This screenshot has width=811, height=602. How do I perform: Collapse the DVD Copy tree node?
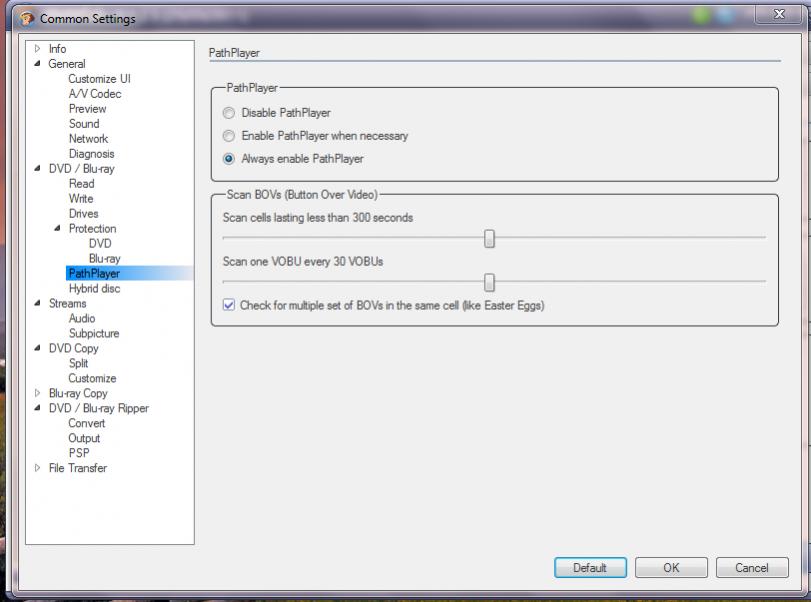click(x=37, y=348)
